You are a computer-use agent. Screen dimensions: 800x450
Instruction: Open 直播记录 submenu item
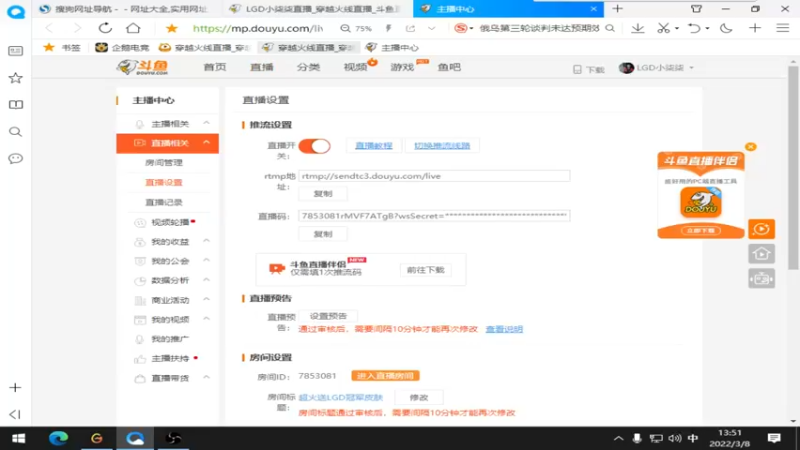pyautogui.click(x=164, y=203)
